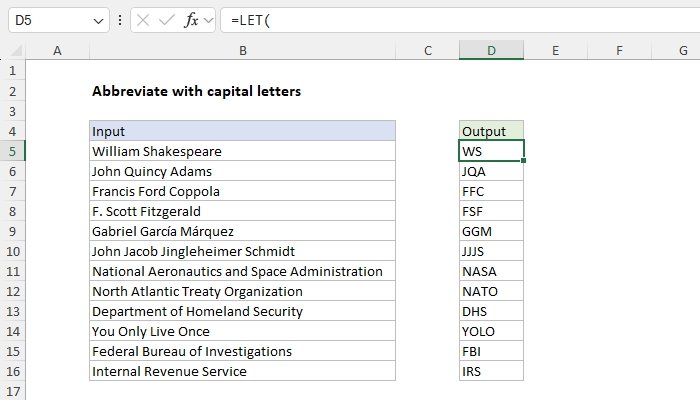700x400 pixels.
Task: Select column B header
Action: [x=242, y=50]
